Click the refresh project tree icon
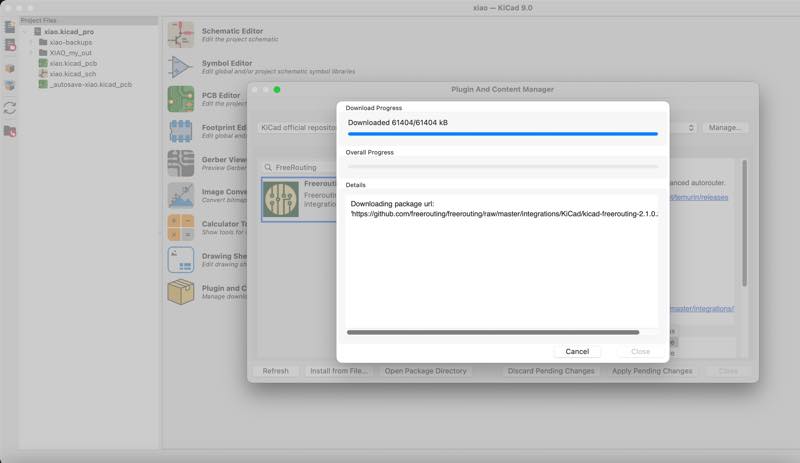 [10, 108]
